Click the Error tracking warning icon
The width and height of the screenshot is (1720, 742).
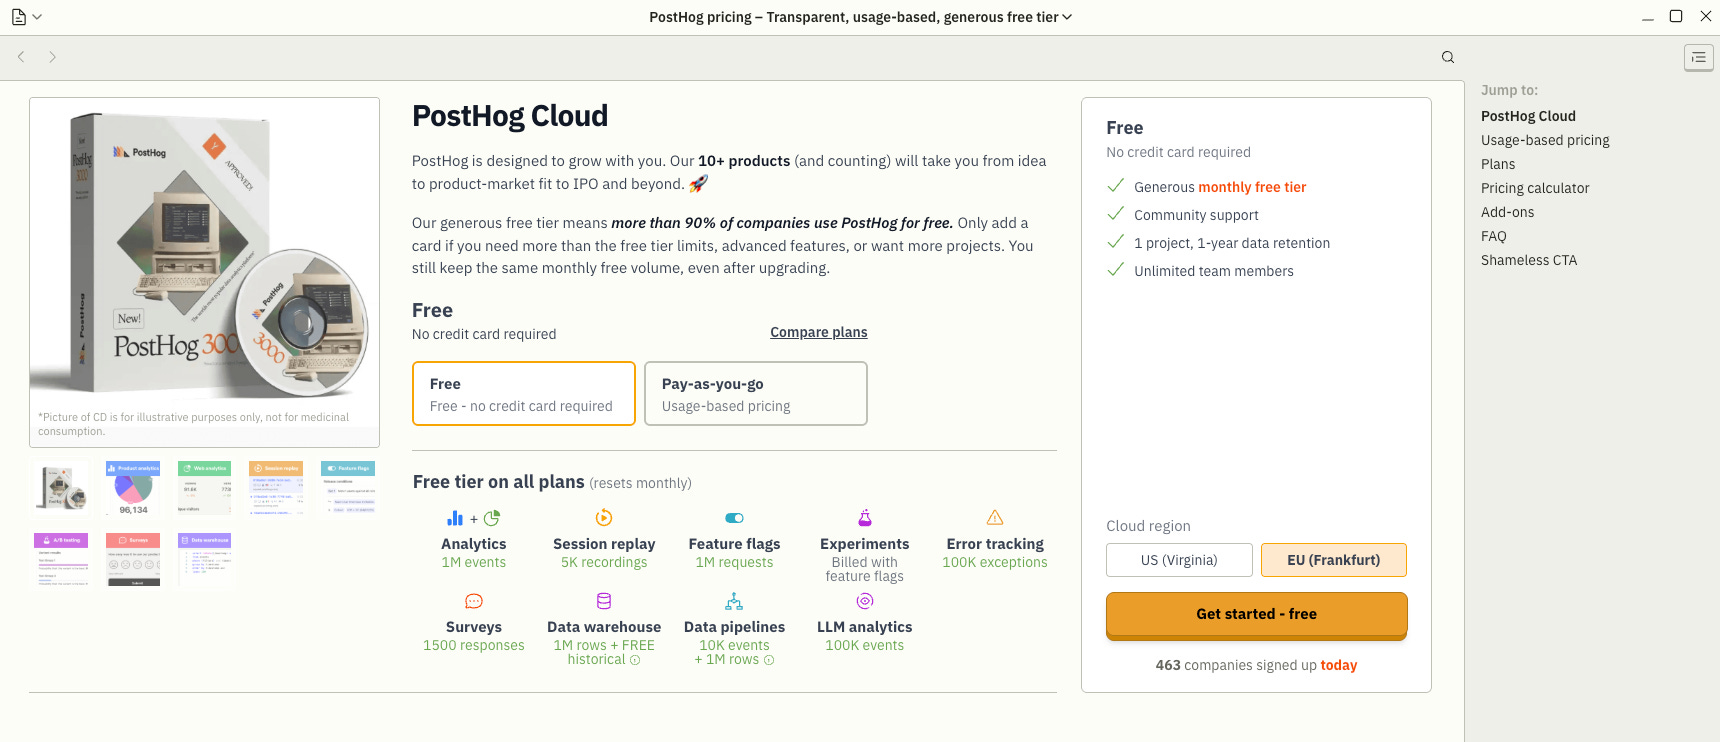pos(995,518)
